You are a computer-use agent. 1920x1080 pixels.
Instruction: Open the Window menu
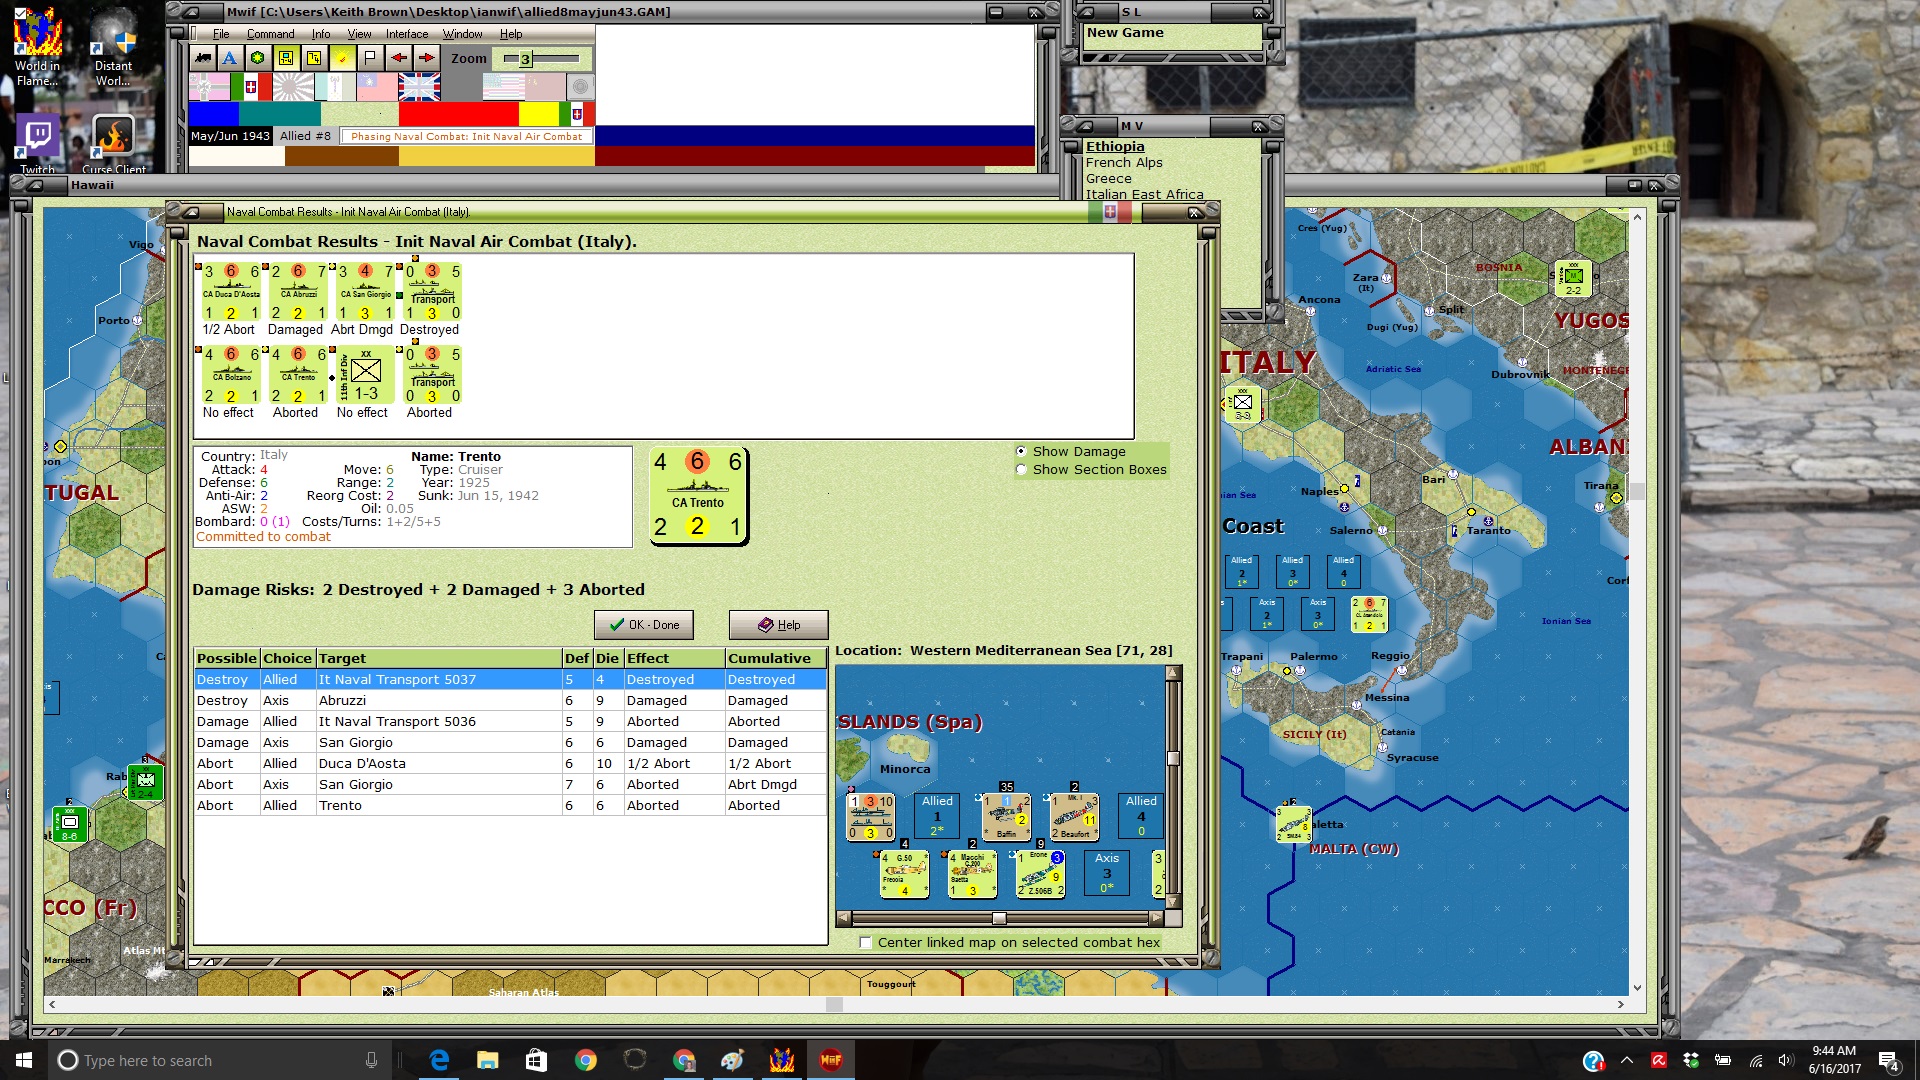[x=462, y=34]
